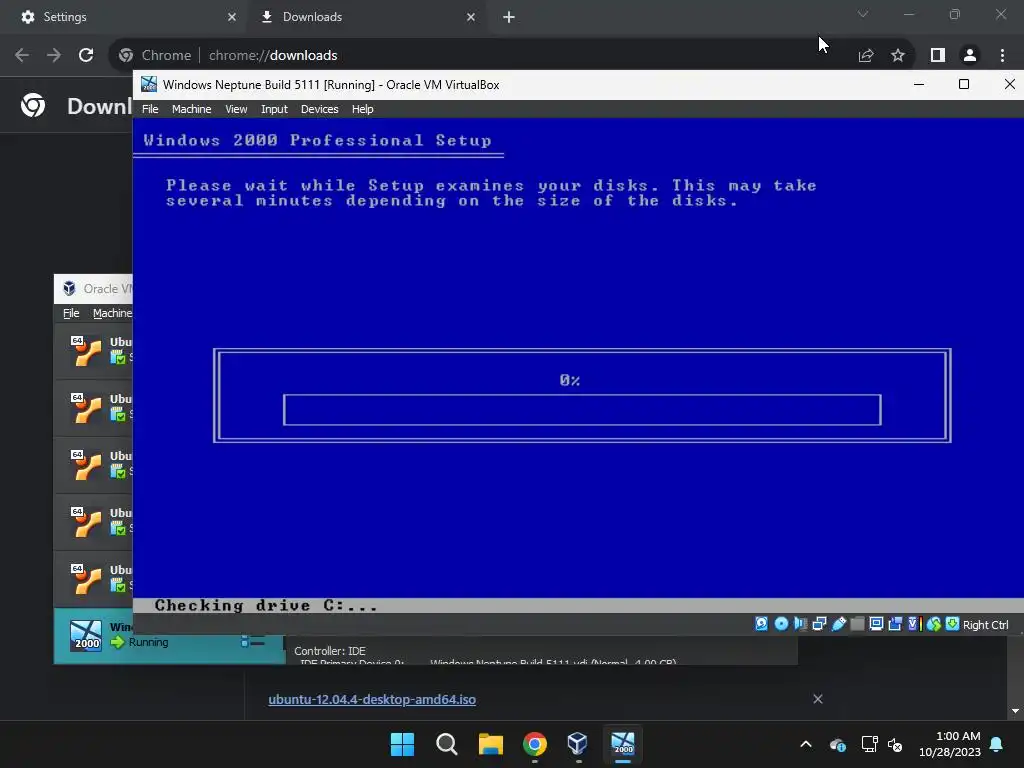Click the mouse integration status icon
Screen dimensions: 1024x768
pos(934,624)
